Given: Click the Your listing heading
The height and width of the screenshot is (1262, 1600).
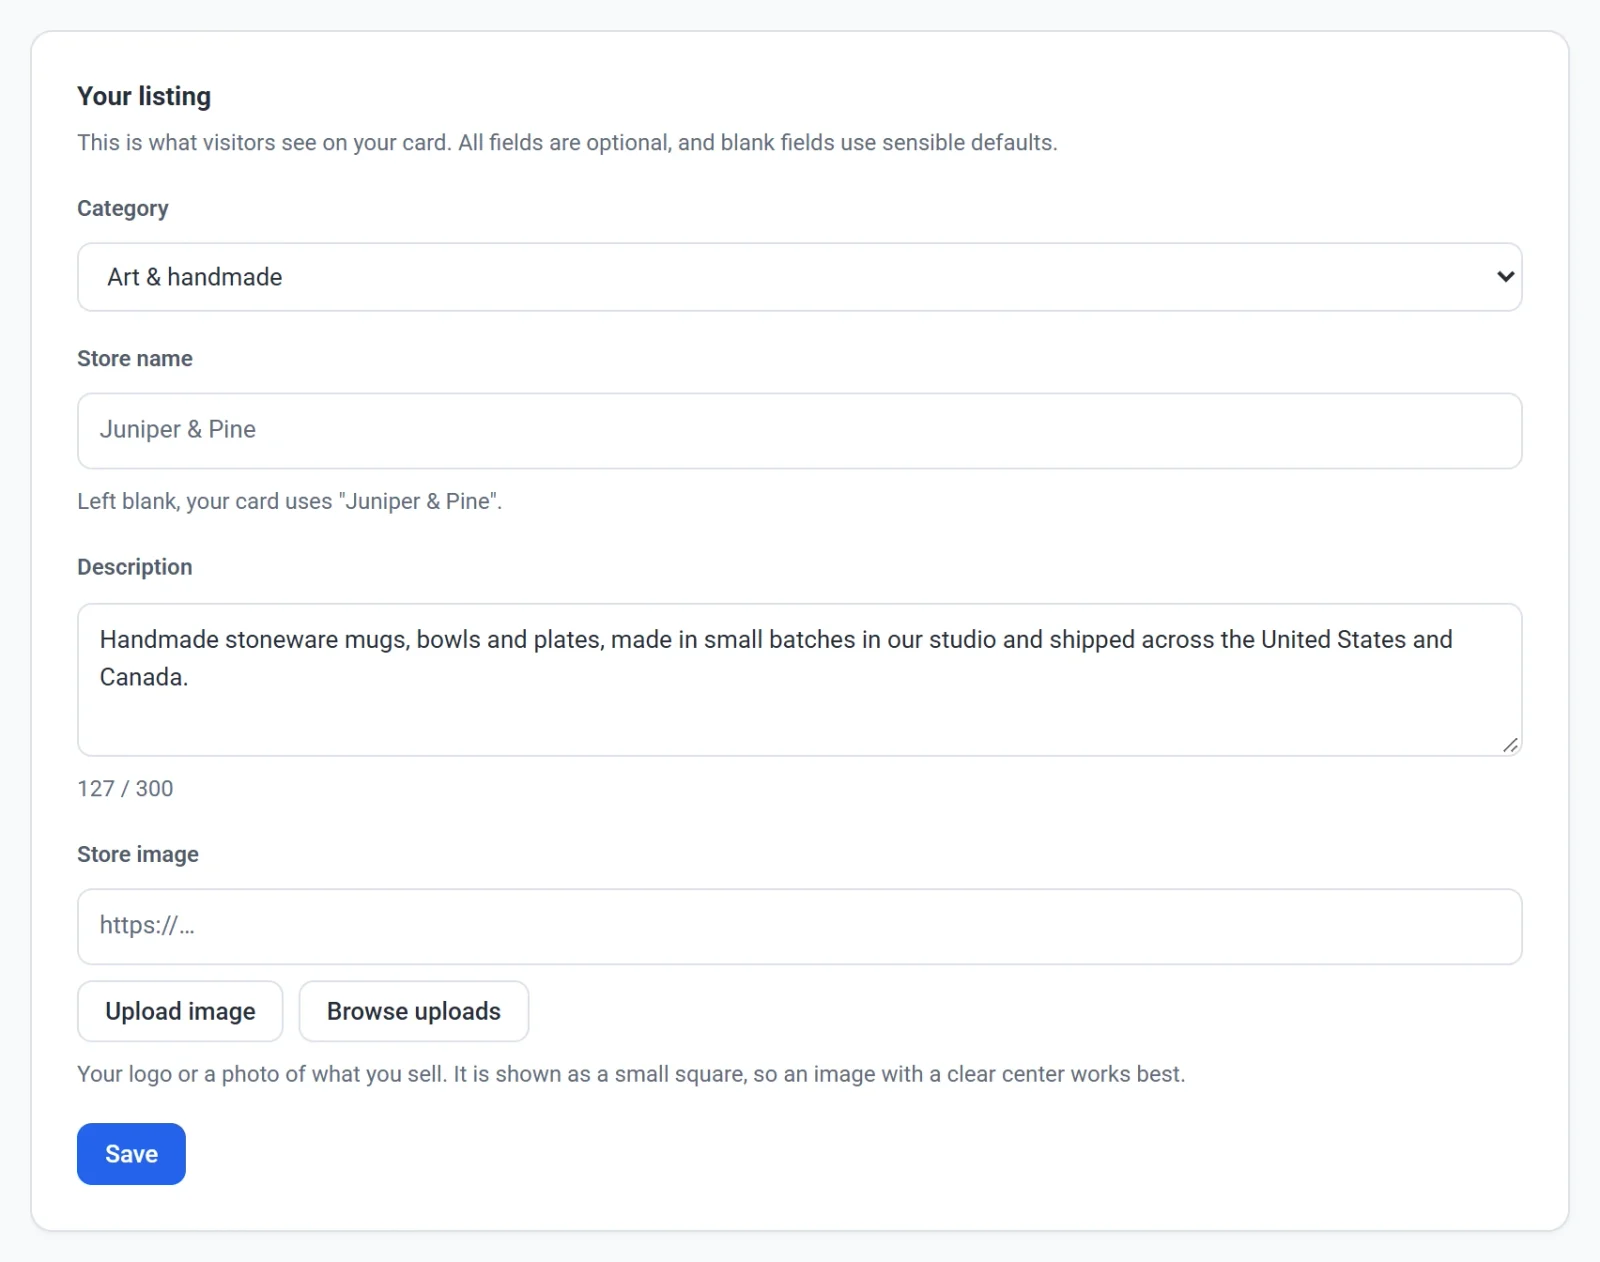Looking at the screenshot, I should [144, 96].
